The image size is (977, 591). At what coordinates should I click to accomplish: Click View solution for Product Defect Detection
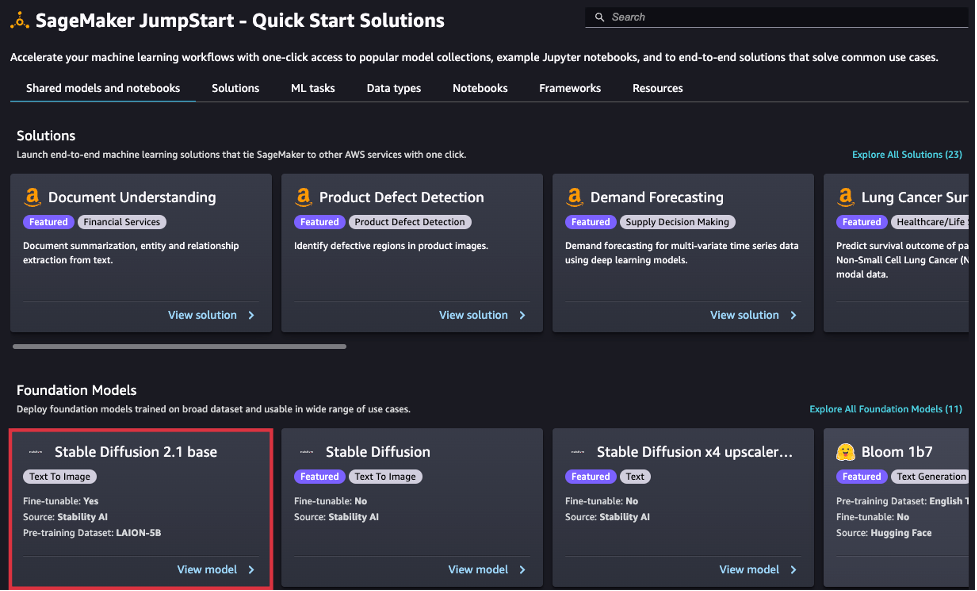(x=473, y=315)
